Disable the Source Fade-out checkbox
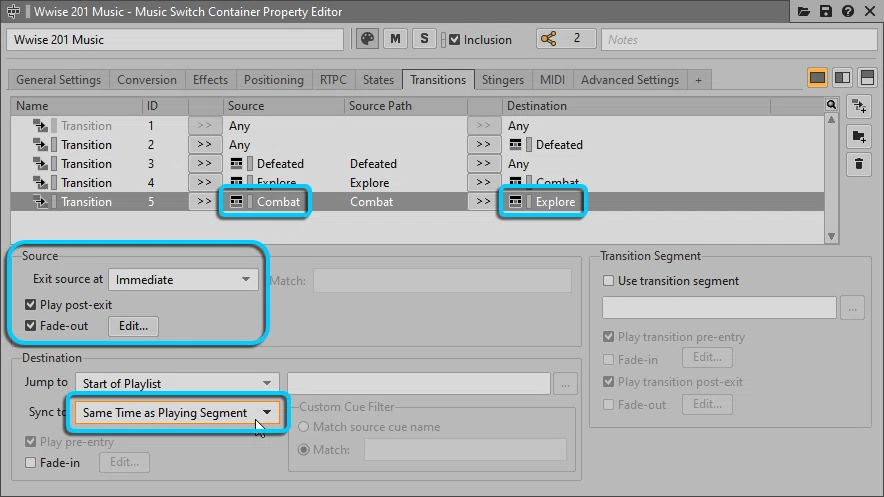 (30, 326)
